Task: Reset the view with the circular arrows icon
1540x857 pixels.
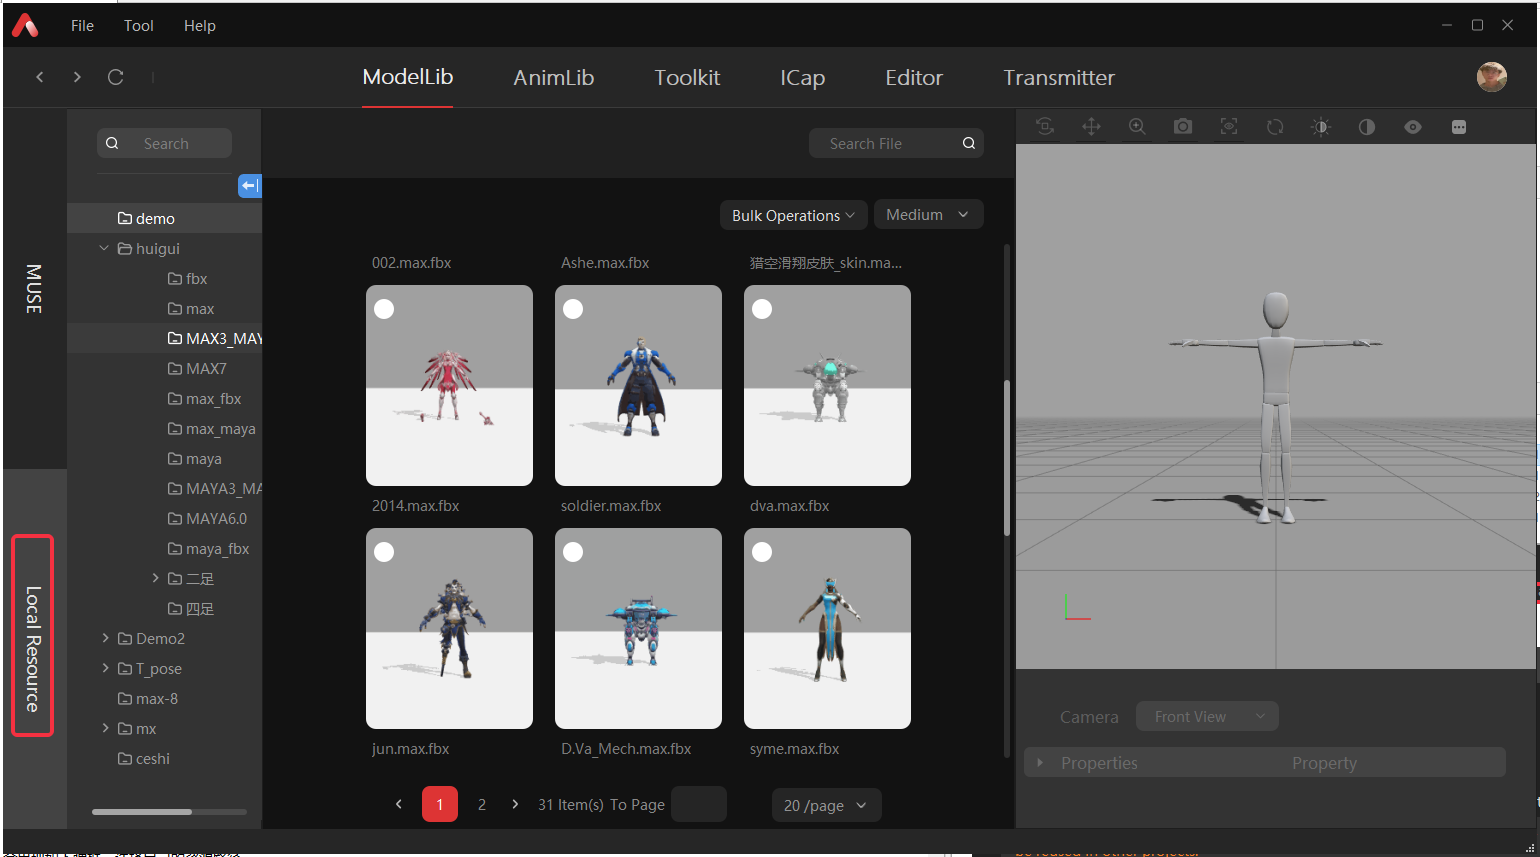Action: (1275, 126)
